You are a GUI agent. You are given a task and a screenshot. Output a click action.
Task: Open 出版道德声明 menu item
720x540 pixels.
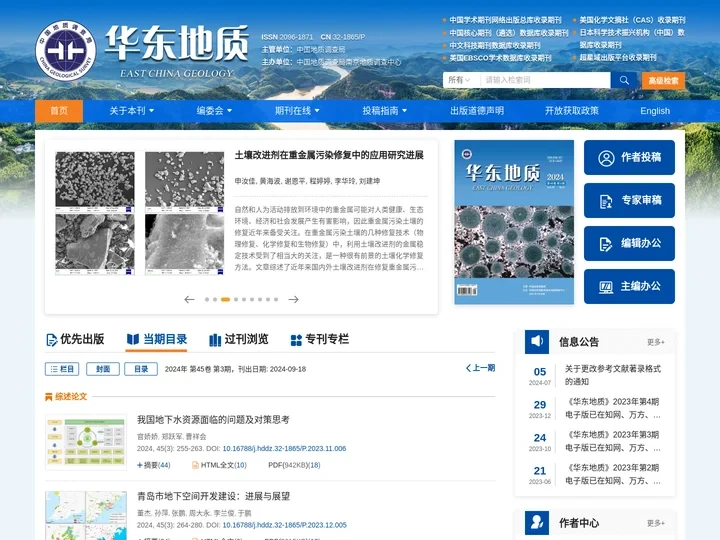(x=477, y=111)
